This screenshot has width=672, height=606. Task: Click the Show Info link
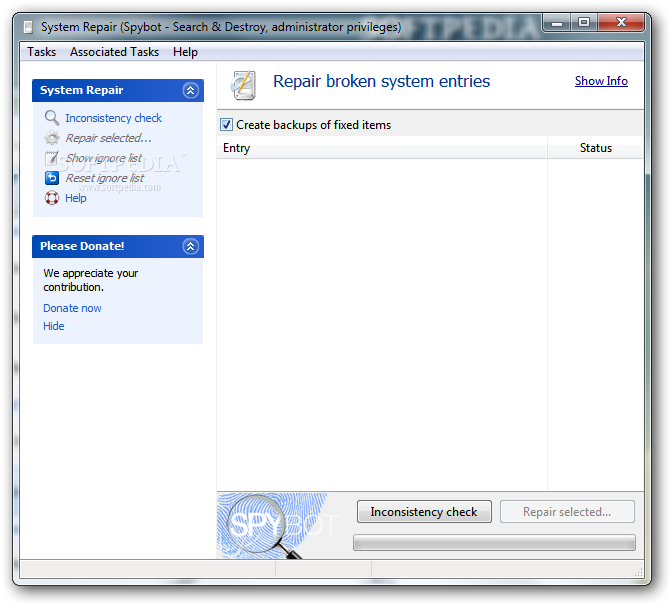pyautogui.click(x=601, y=81)
